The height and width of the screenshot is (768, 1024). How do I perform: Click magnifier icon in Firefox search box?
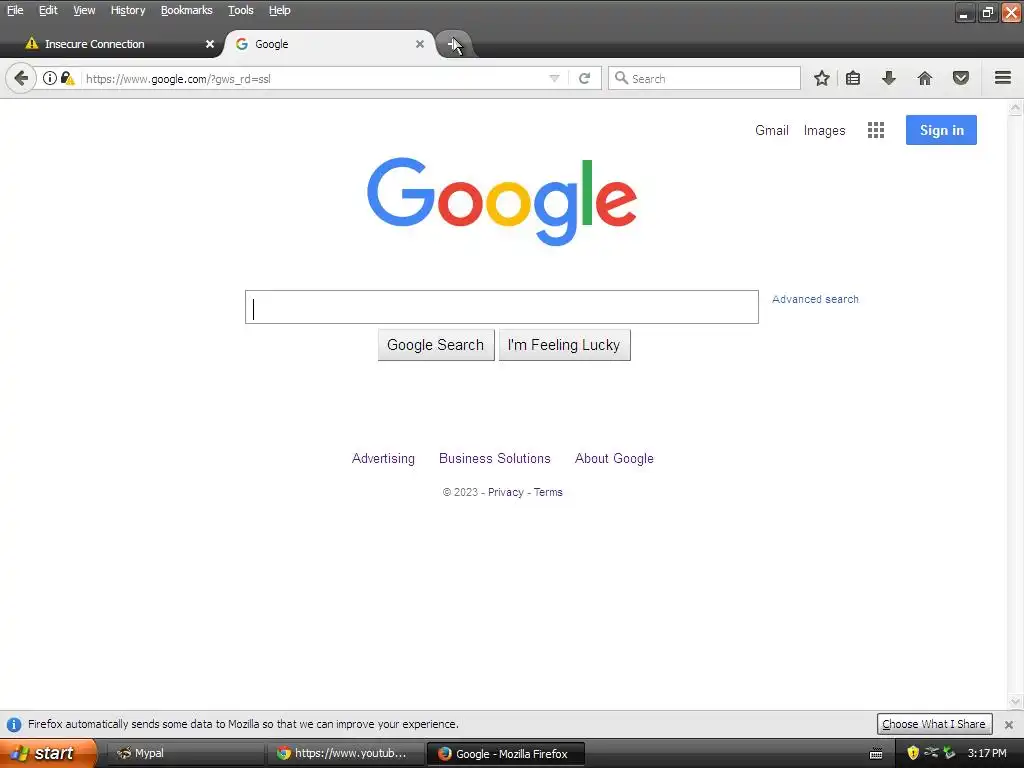tap(621, 78)
